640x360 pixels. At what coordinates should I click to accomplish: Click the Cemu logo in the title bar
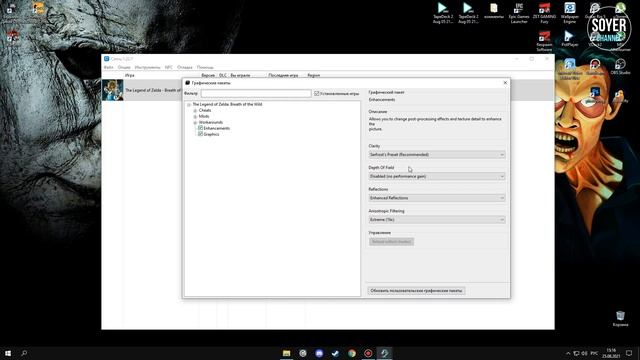[x=107, y=59]
